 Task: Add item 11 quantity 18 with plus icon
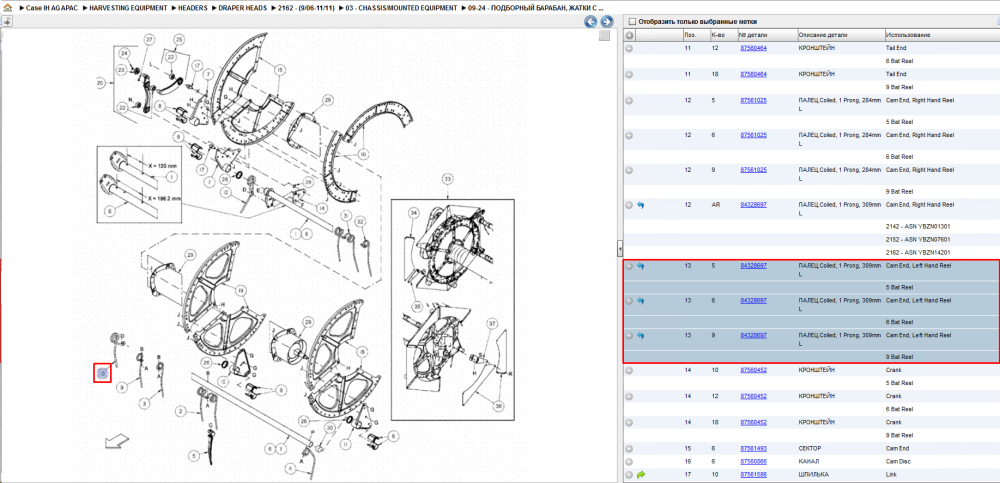(629, 74)
